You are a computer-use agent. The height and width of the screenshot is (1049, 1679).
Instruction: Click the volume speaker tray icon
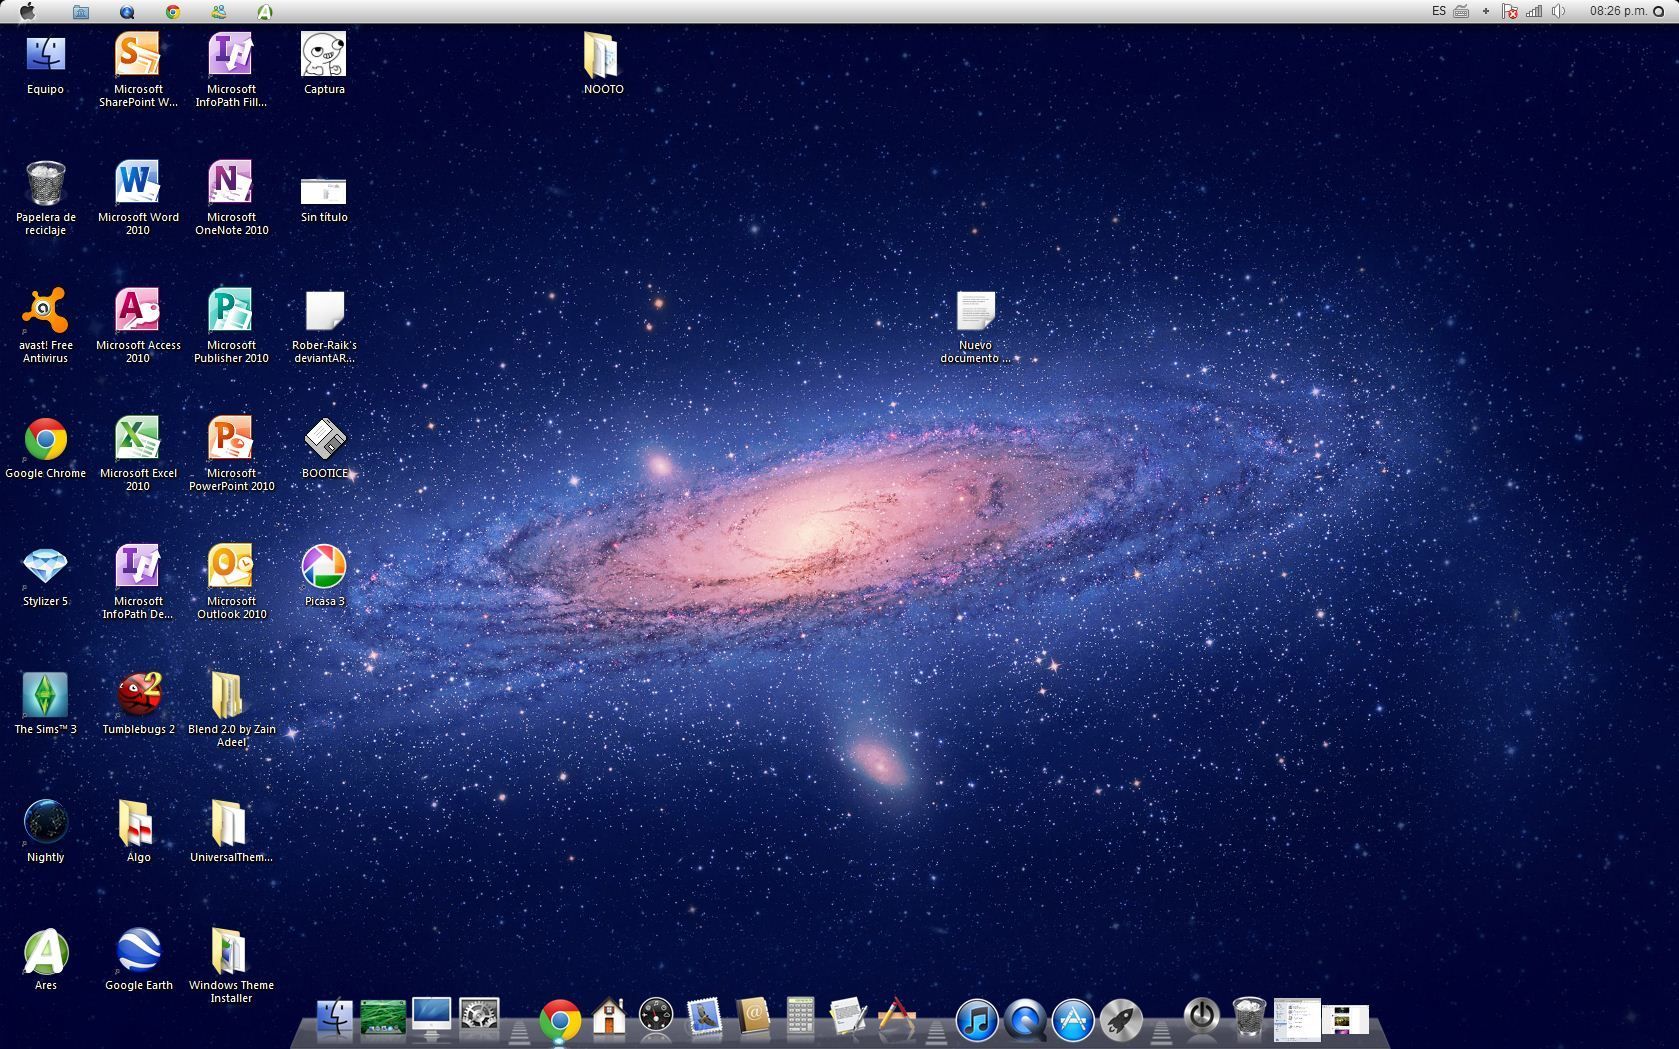(1558, 11)
